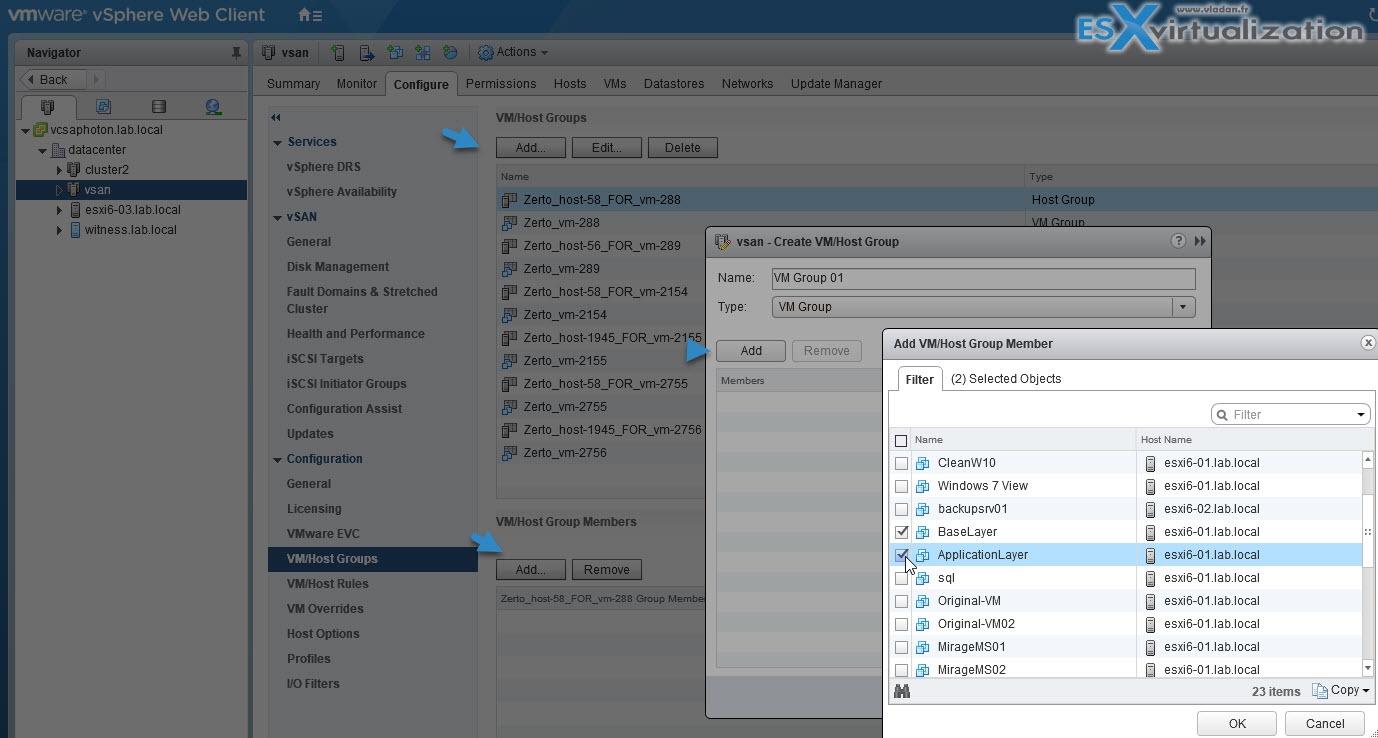Open the Networks tab

pos(747,84)
